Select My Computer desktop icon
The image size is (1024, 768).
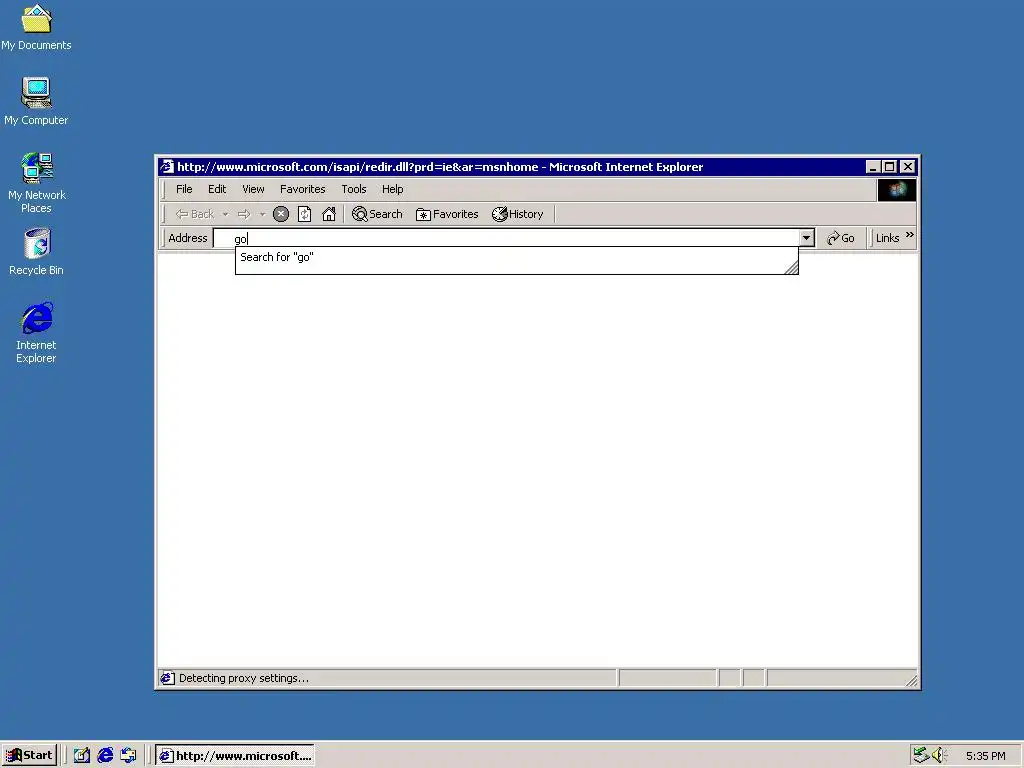(36, 101)
